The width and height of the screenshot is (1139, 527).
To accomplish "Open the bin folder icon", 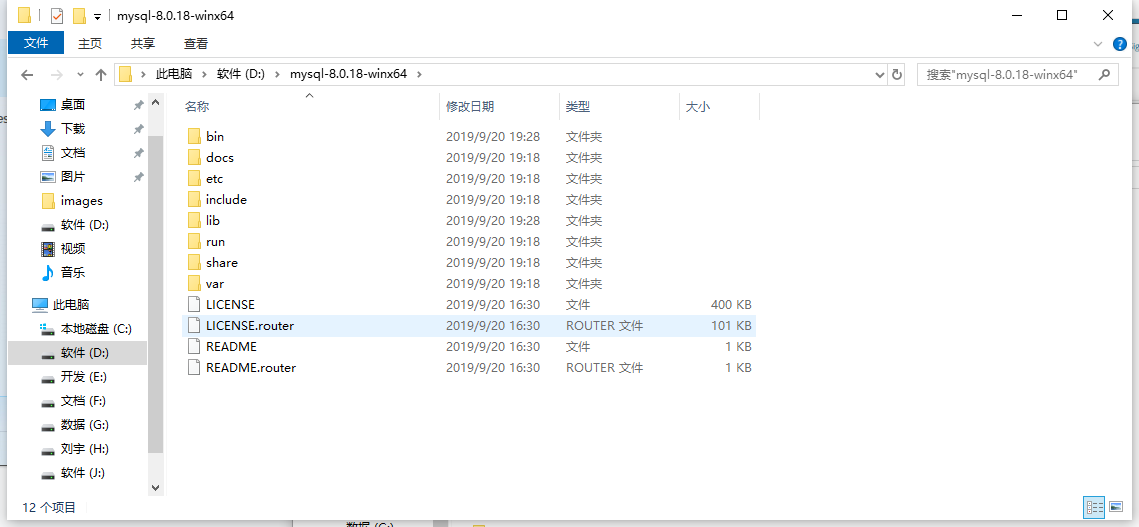I will [193, 136].
